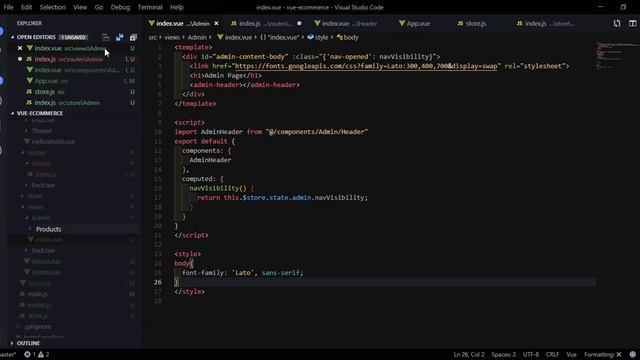Click the Close All Editors icon
This screenshot has width=640, height=360.
133,37
